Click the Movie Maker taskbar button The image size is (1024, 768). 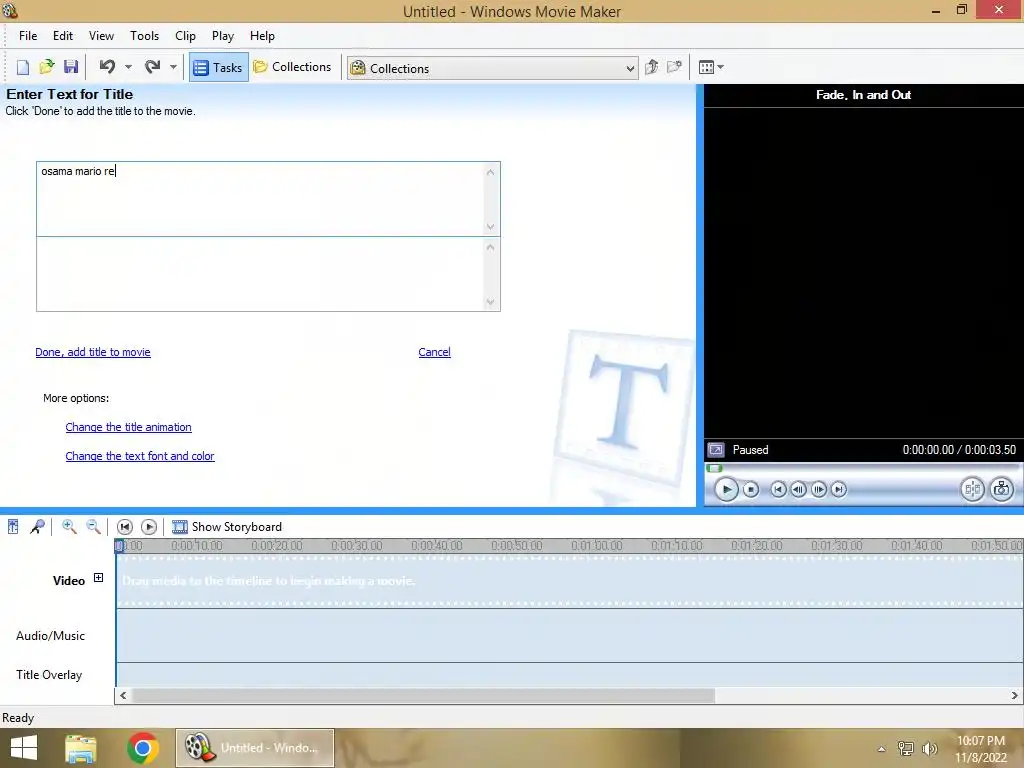[x=255, y=748]
